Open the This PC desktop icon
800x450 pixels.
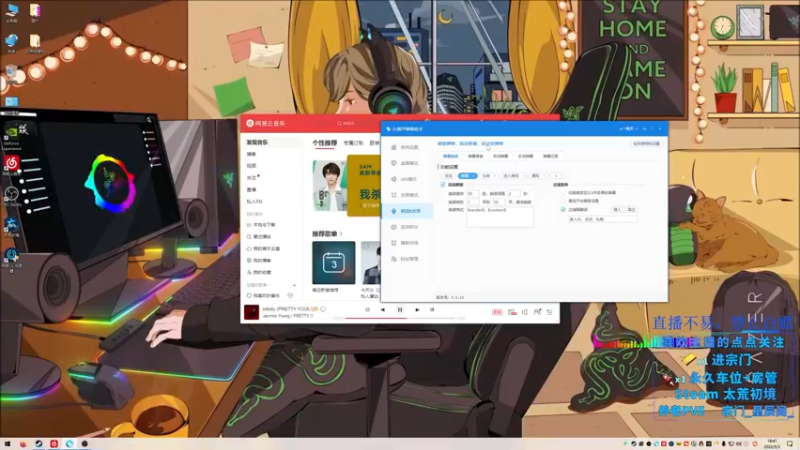pyautogui.click(x=11, y=11)
